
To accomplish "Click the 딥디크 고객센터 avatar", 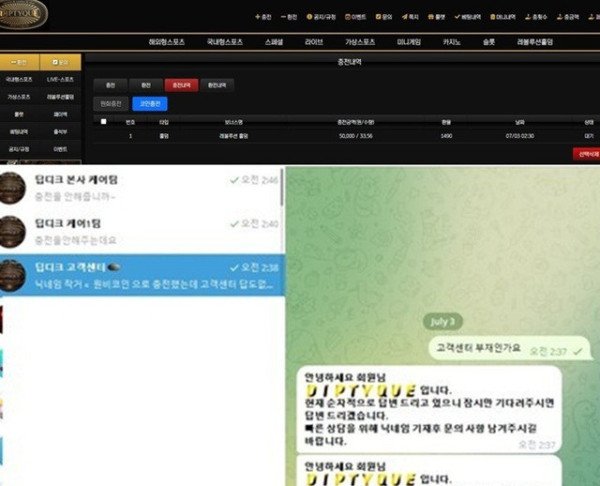I will tap(12, 275).
